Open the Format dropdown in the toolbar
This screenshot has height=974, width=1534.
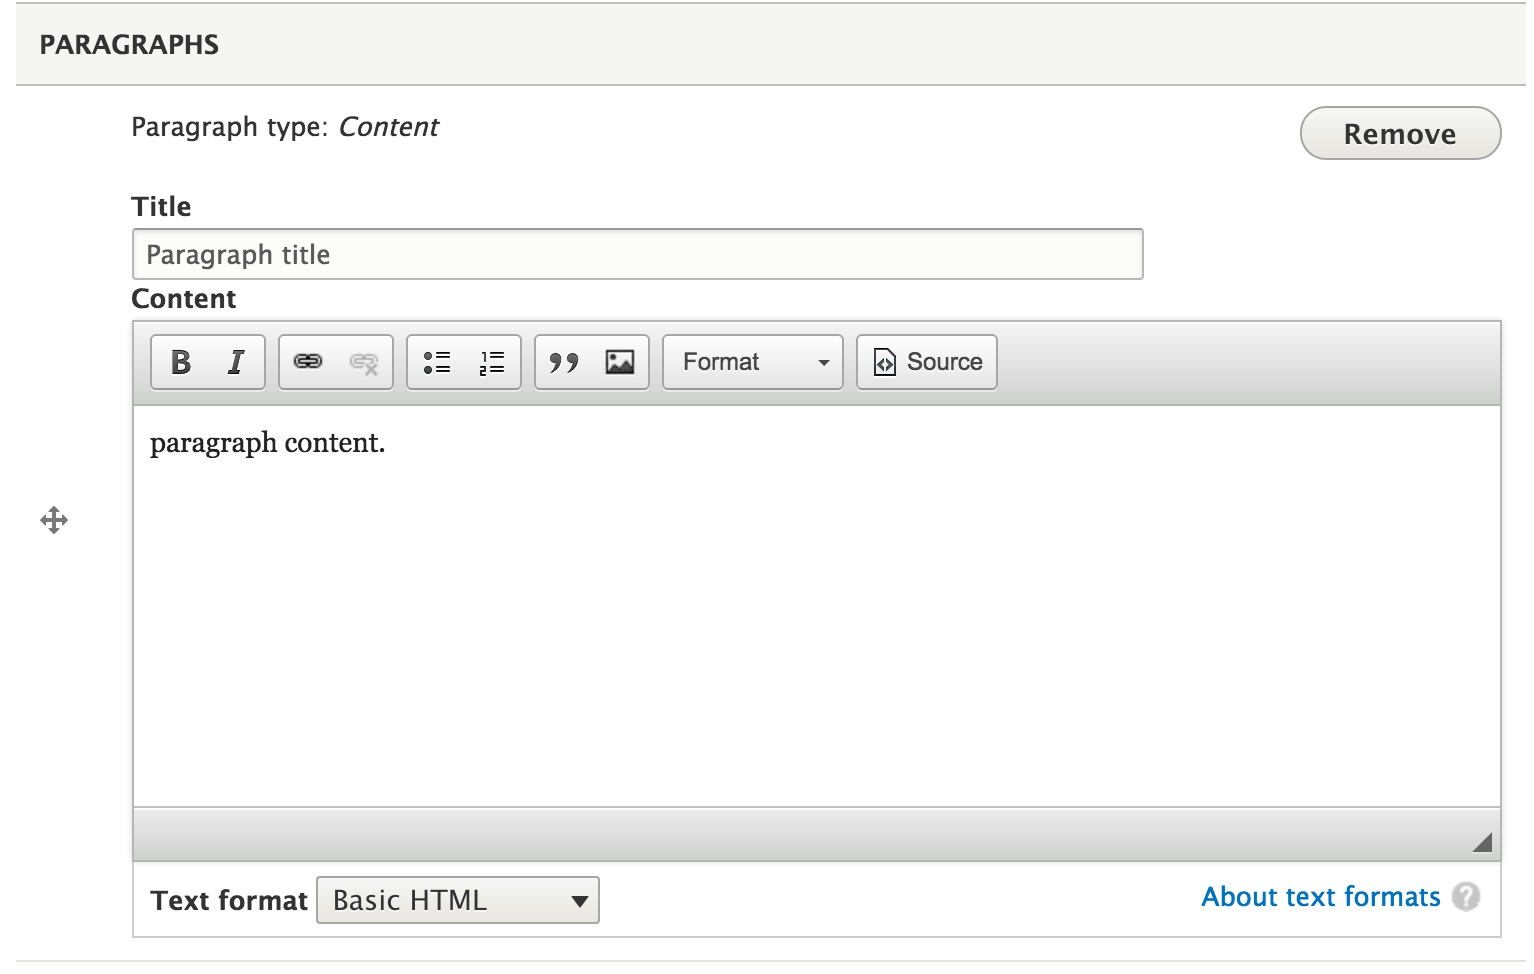753,362
